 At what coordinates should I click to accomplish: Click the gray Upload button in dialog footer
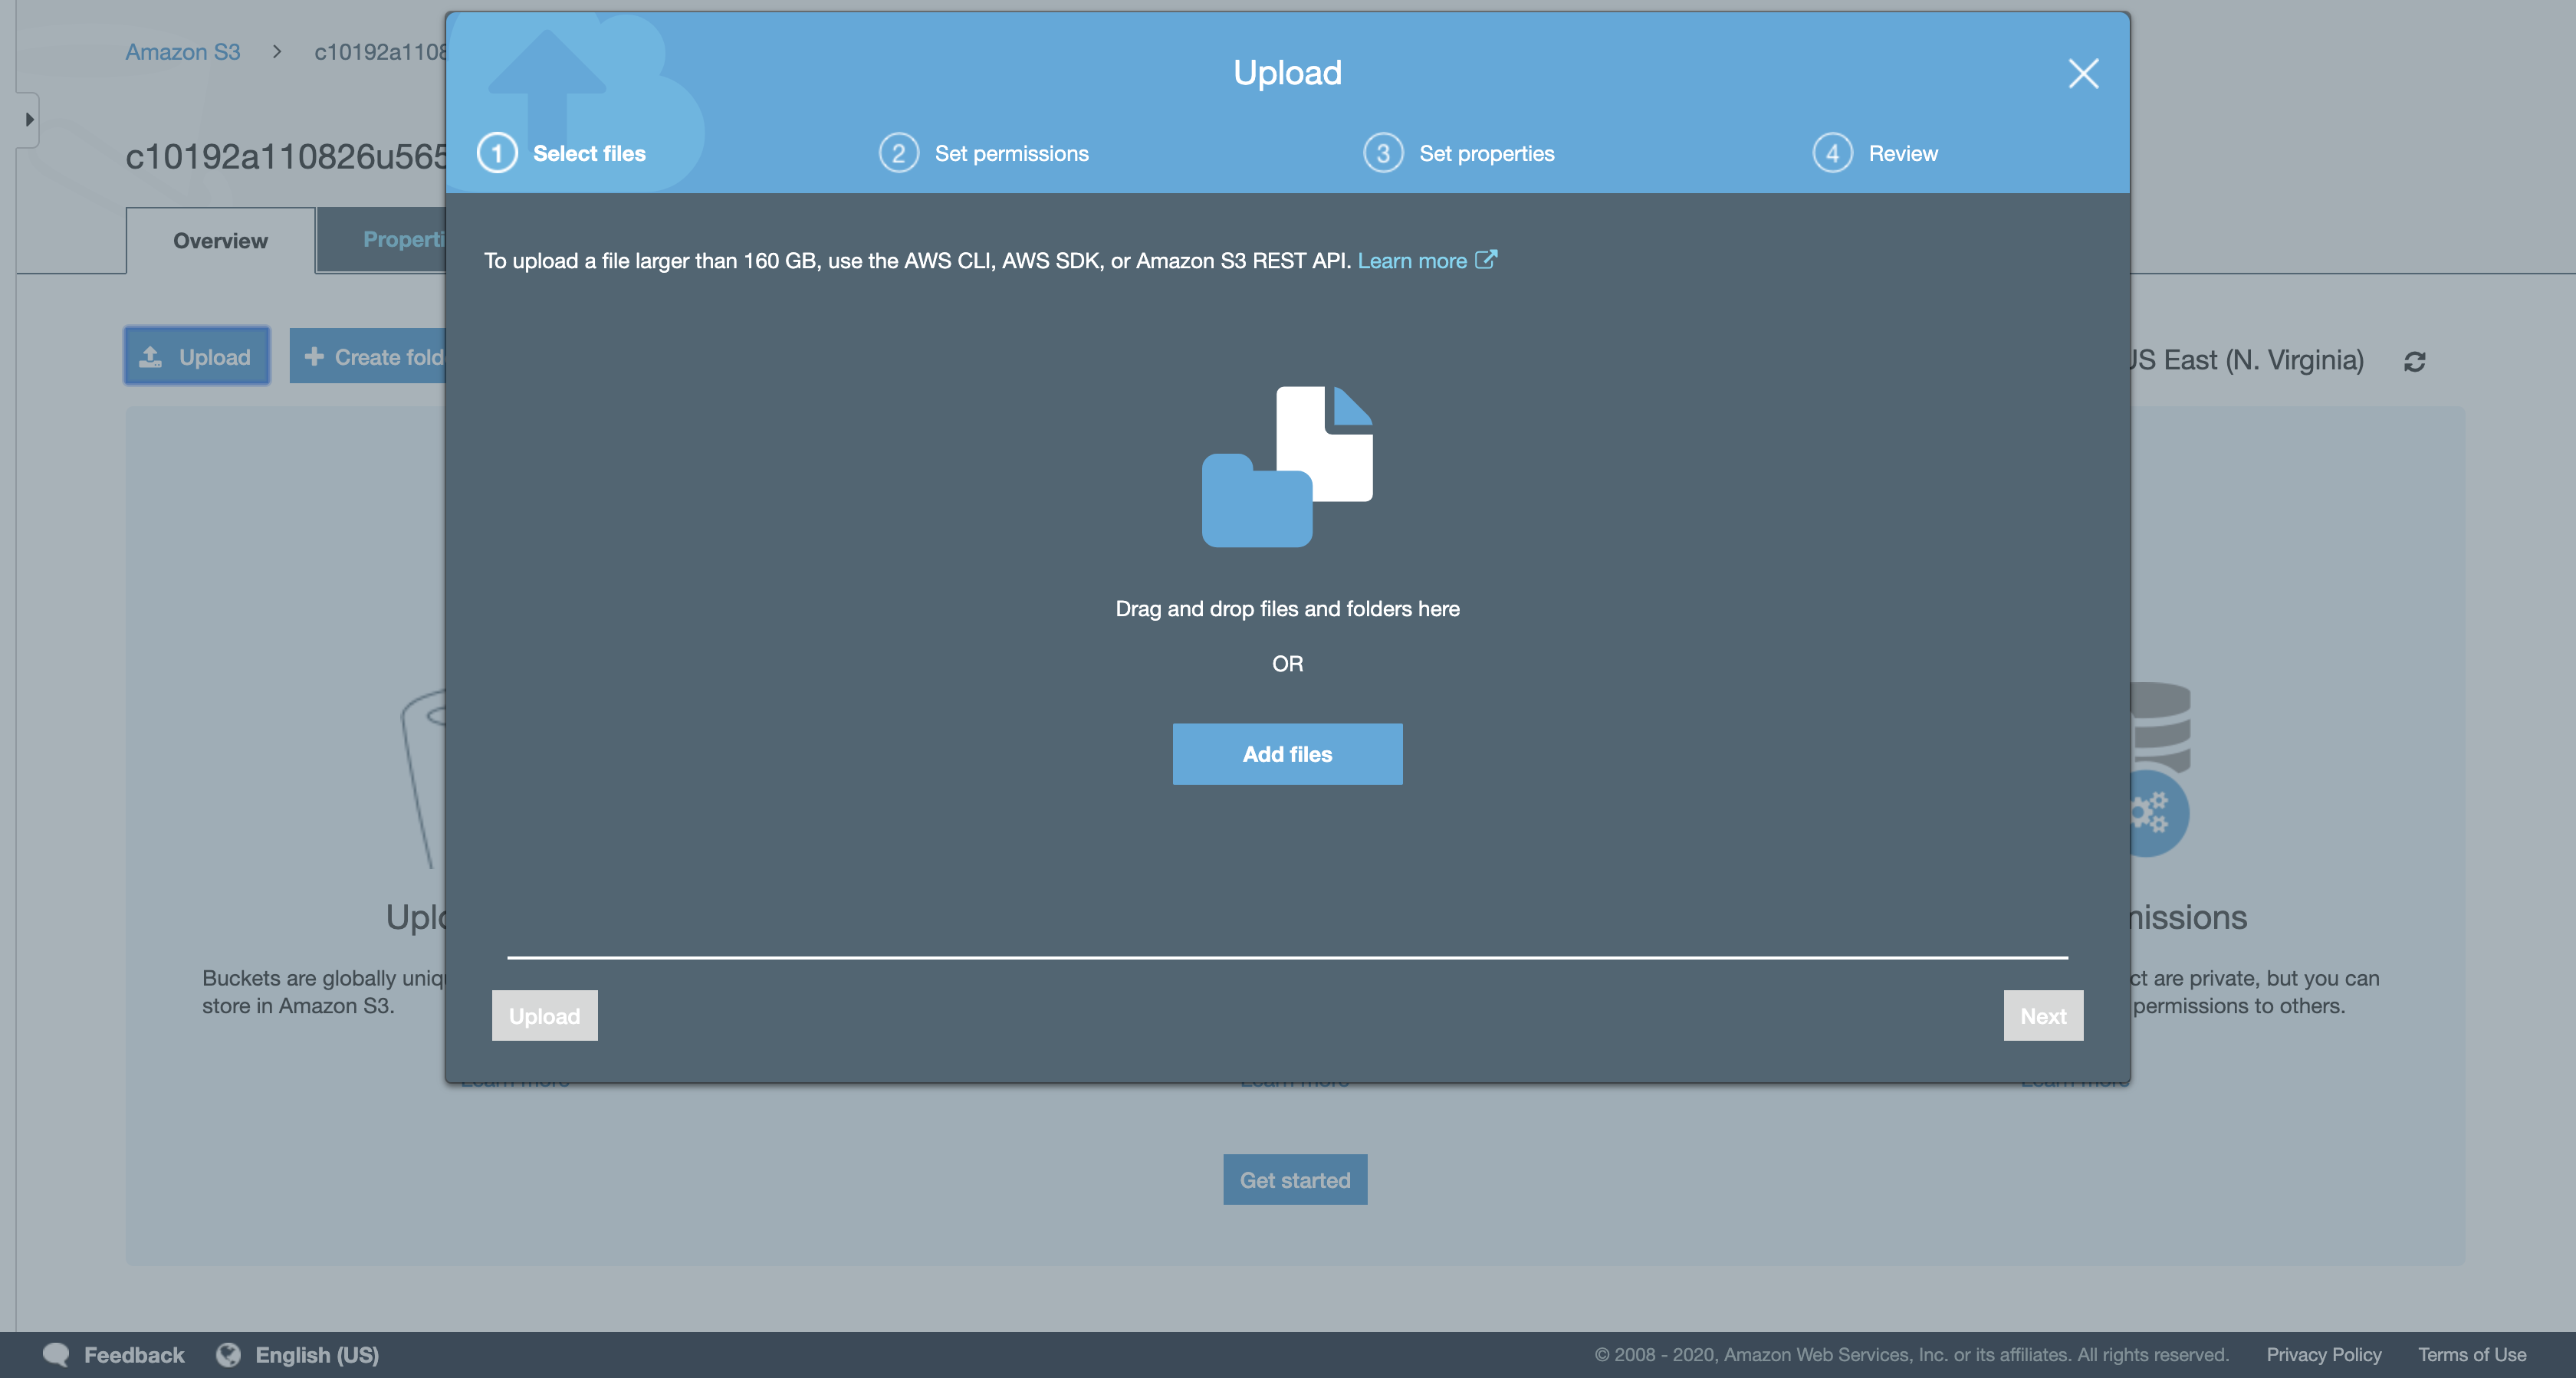click(x=544, y=1016)
